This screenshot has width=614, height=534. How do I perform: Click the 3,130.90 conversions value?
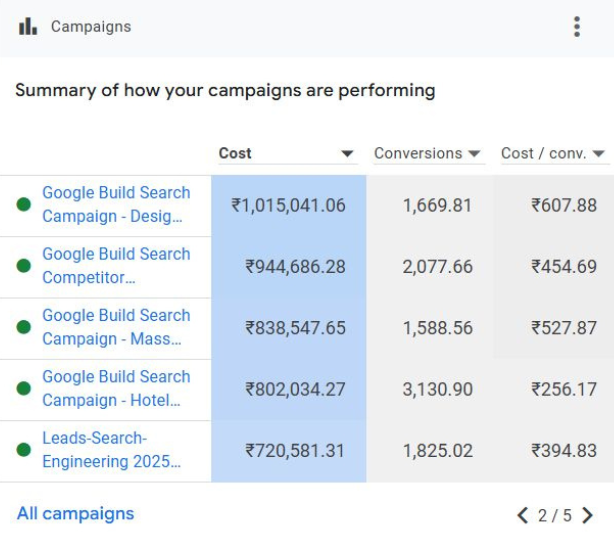pyautogui.click(x=437, y=389)
